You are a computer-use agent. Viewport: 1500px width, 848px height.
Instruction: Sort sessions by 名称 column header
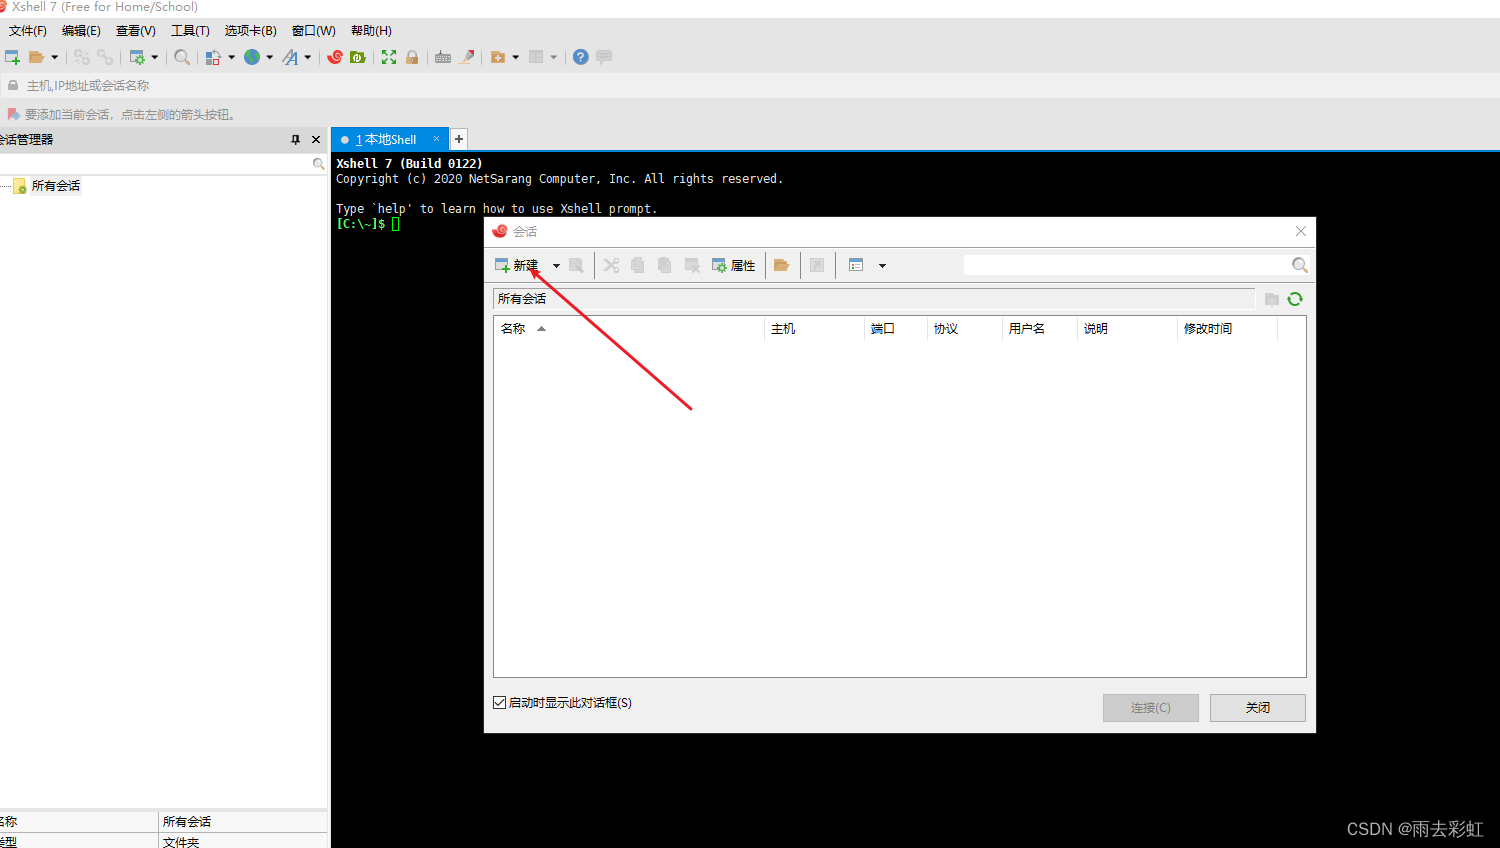[x=629, y=329]
